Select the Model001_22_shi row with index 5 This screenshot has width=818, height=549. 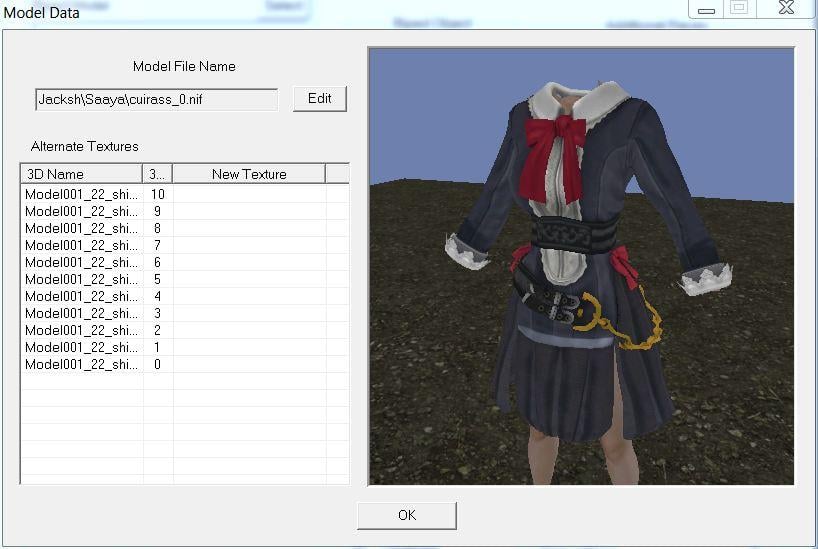point(185,279)
